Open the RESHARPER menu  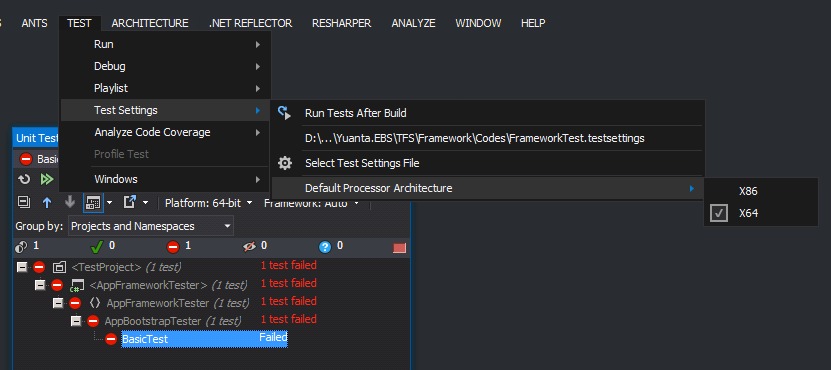342,23
